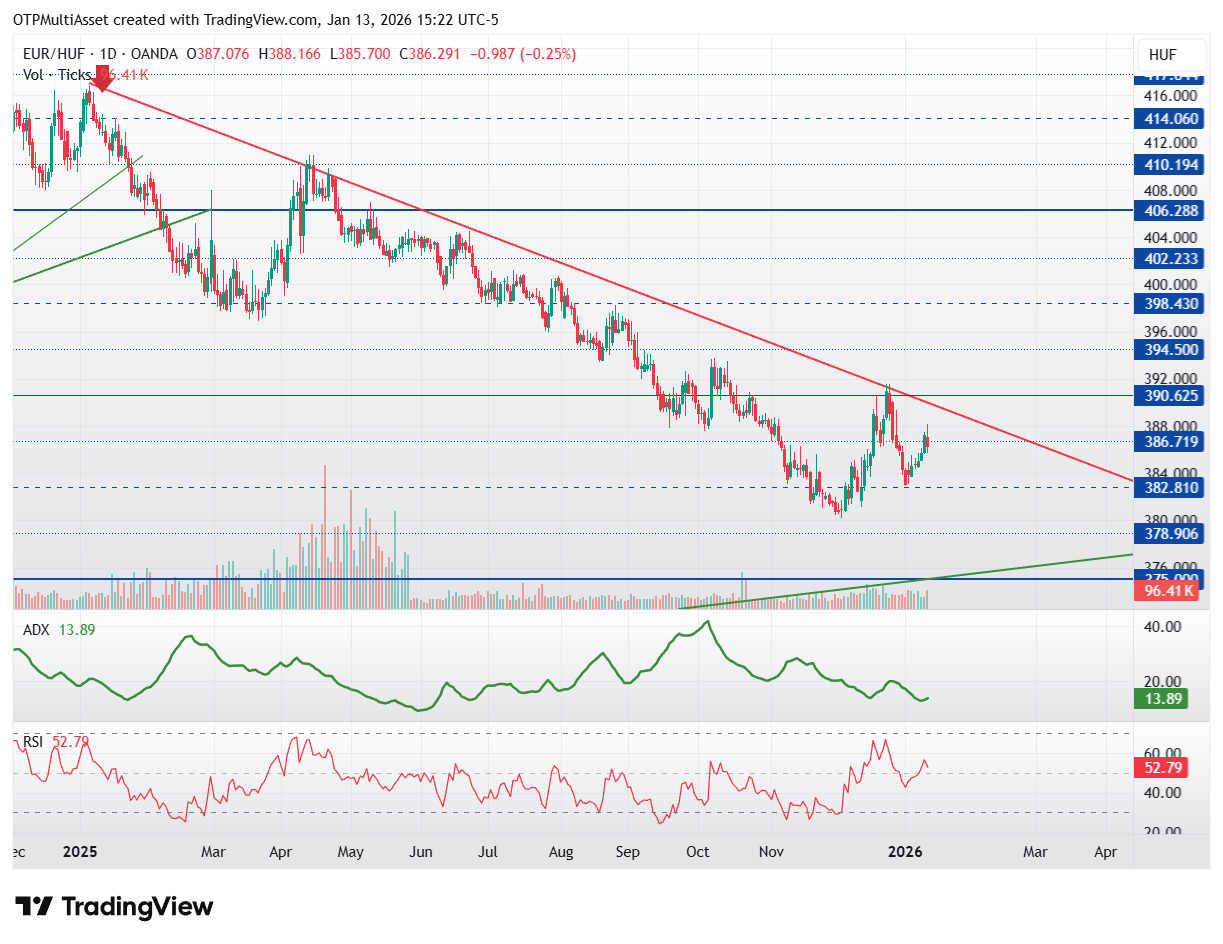Click the Aug label on time axis
Image resolution: width=1223 pixels, height=944 pixels.
(x=561, y=852)
